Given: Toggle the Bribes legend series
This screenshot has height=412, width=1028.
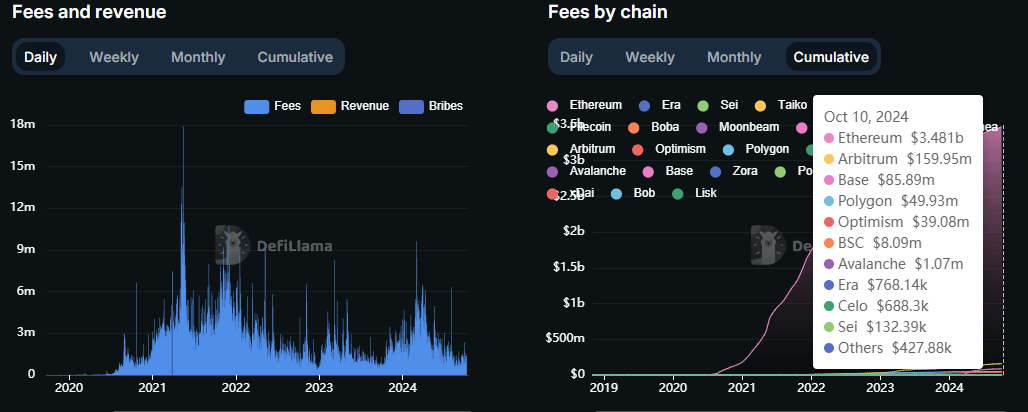Looking at the screenshot, I should click(x=431, y=106).
